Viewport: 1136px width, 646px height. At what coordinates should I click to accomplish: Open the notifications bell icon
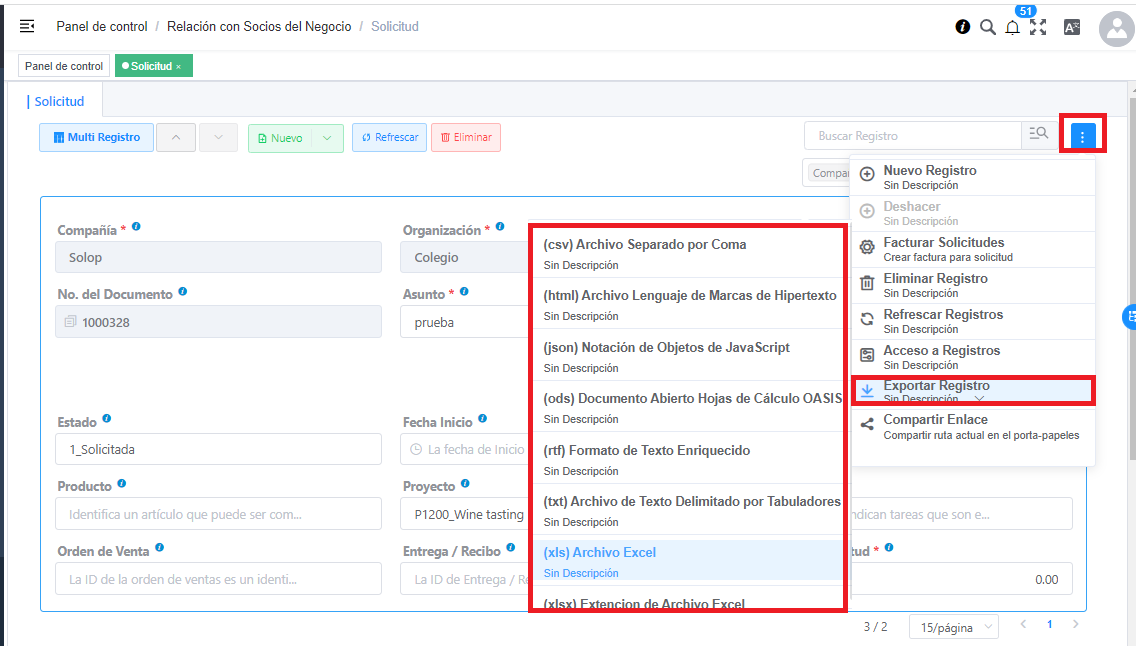pos(1012,28)
